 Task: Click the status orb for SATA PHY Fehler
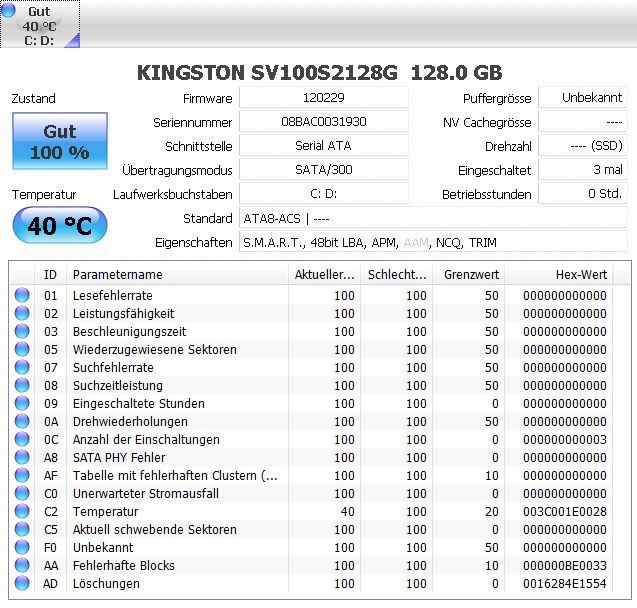(22, 457)
